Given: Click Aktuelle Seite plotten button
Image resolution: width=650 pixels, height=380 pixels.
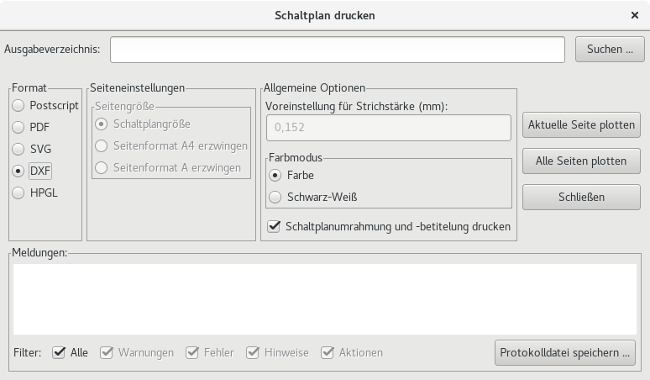Looking at the screenshot, I should 581,125.
